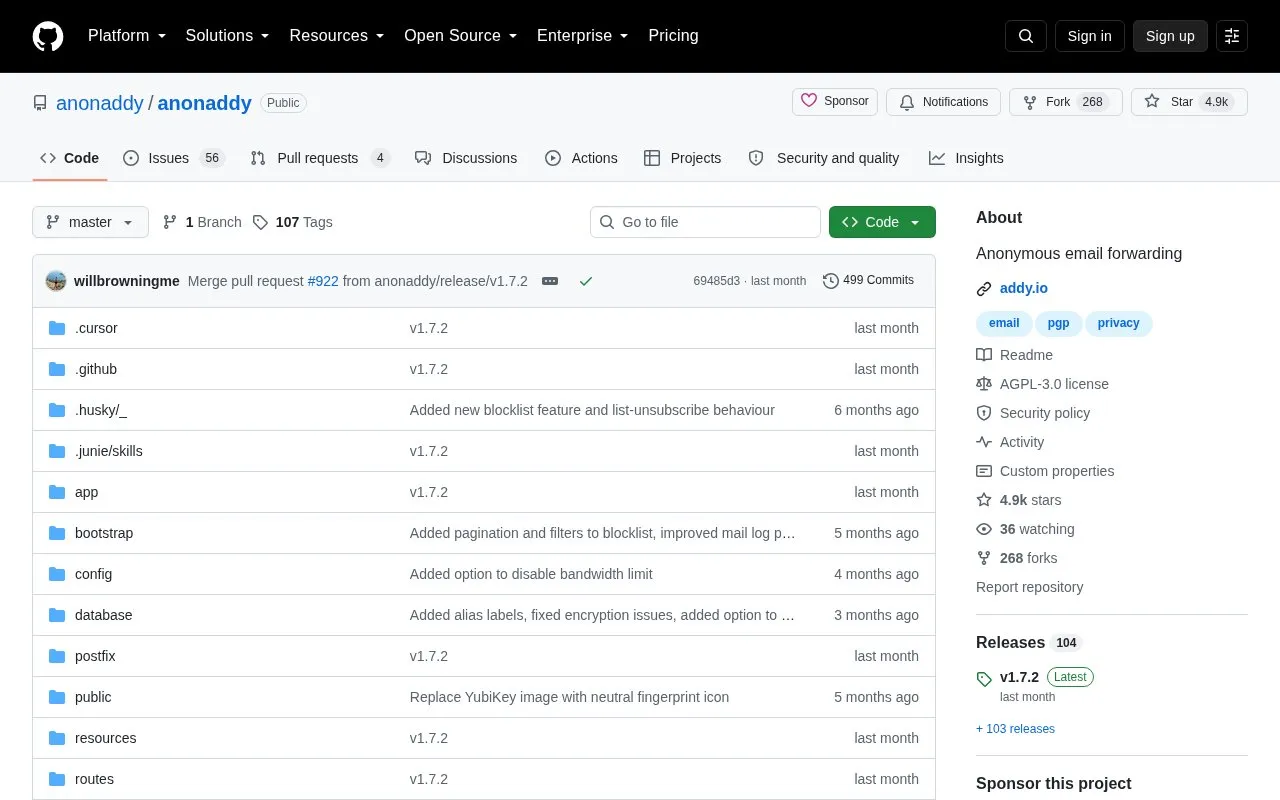Screen dimensions: 1280x800
Task: Open the 107 Tags link
Action: pyautogui.click(x=293, y=222)
